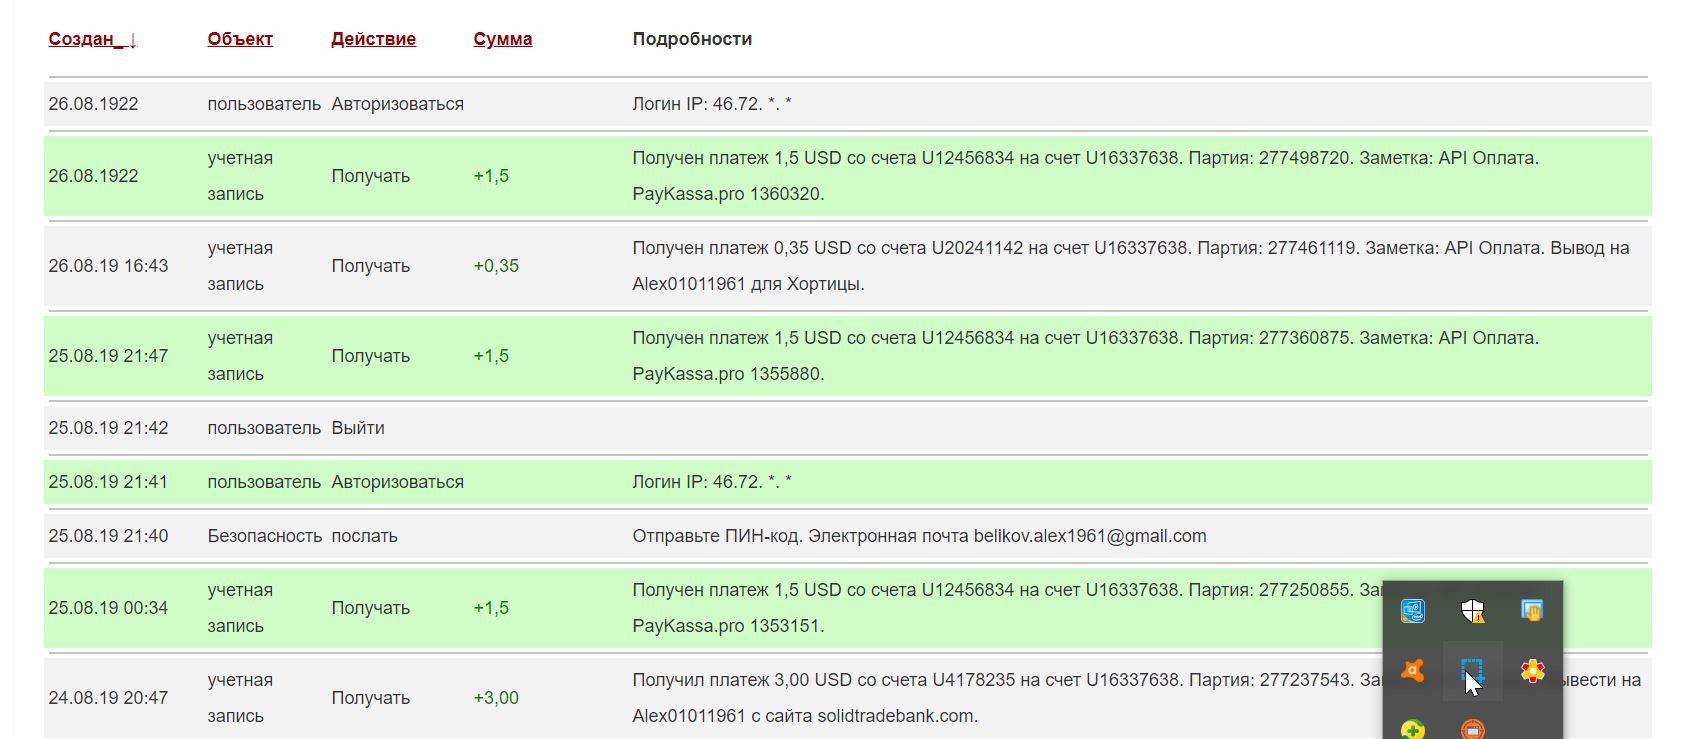
Task: Select the date cell 24.08.19 20:47
Action: (108, 698)
